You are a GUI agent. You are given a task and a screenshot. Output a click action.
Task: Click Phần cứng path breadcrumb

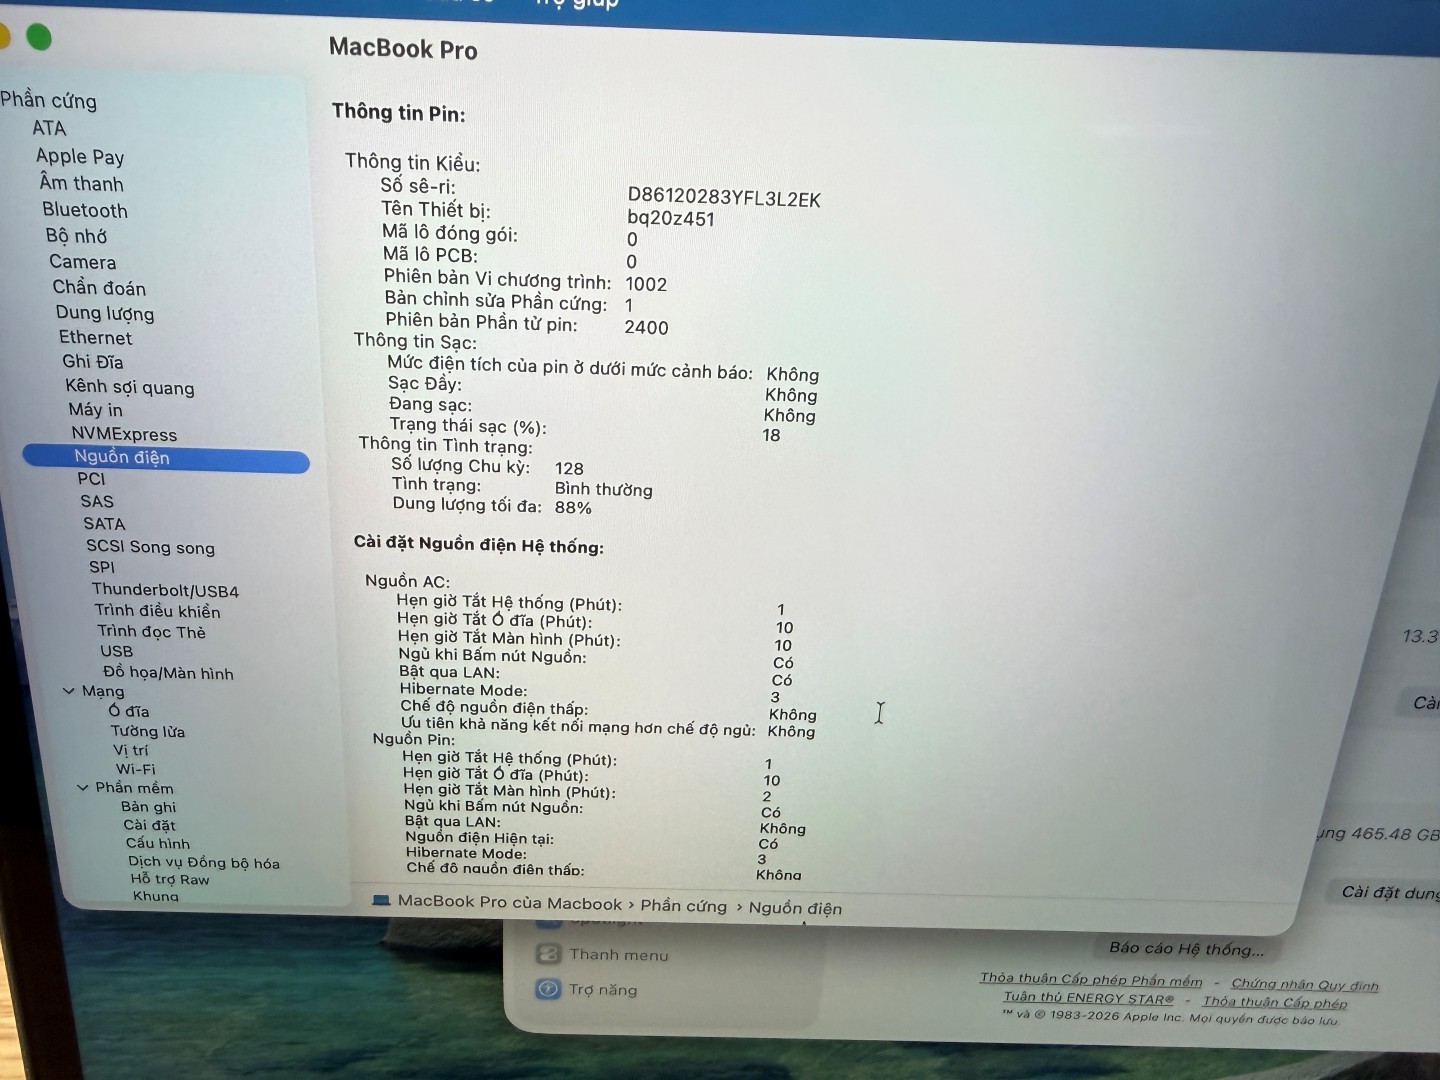[x=683, y=906]
